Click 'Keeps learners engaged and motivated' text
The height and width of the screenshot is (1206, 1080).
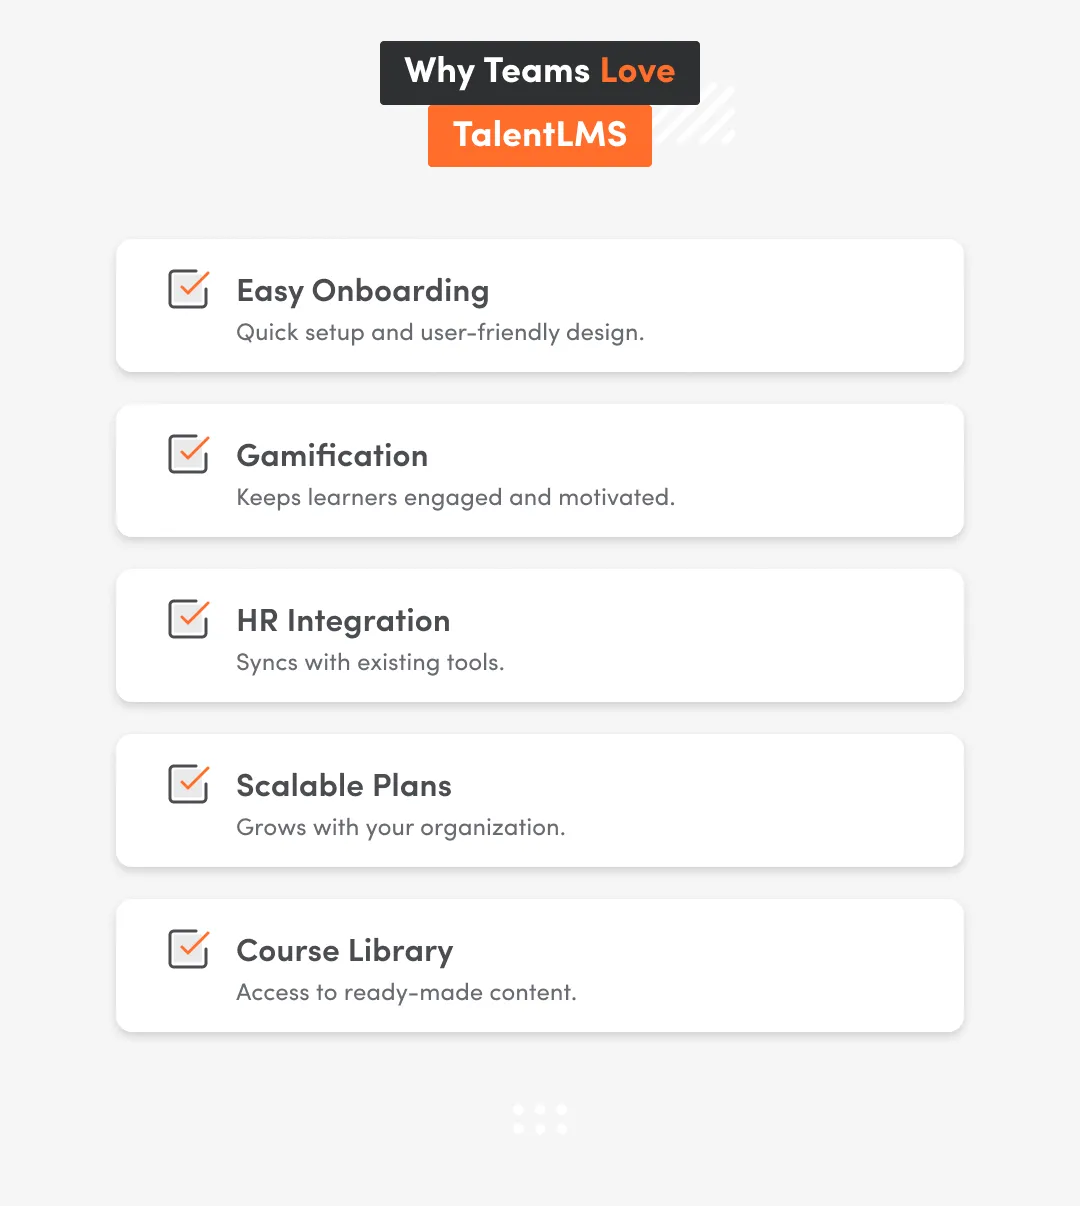click(x=455, y=498)
